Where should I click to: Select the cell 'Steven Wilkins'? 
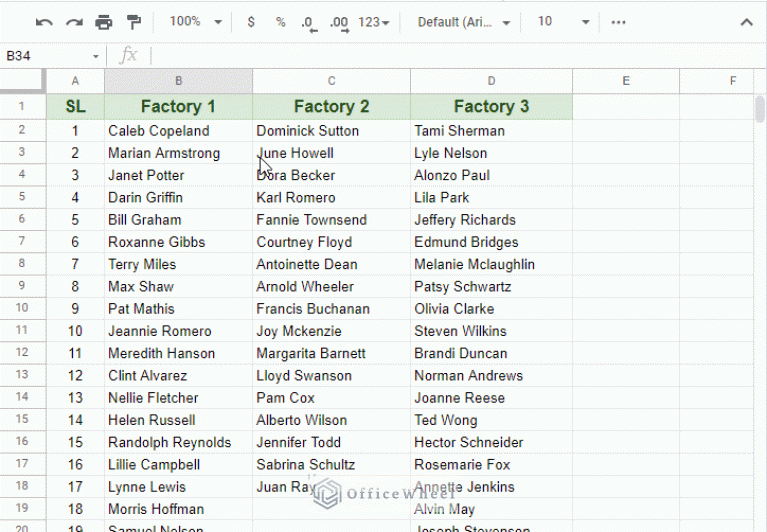(492, 331)
